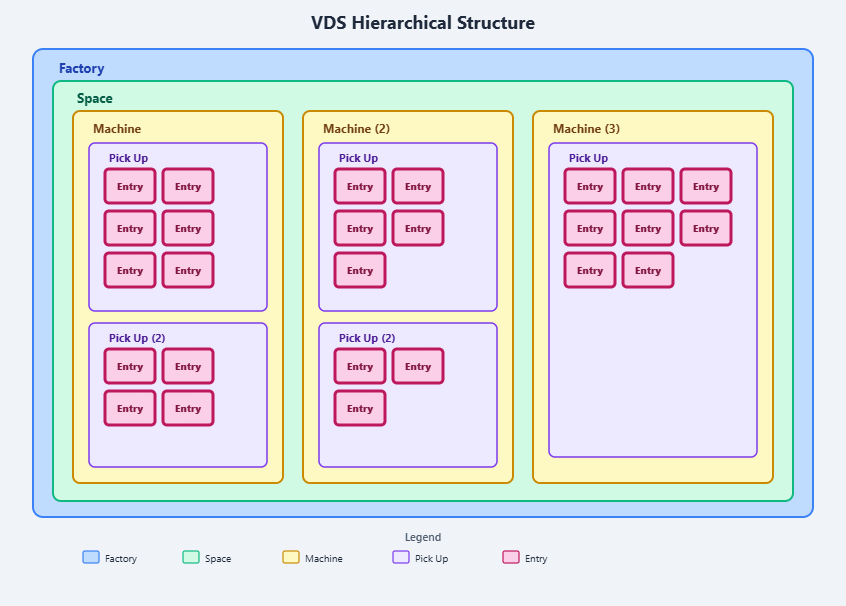Select the Factory container label
This screenshot has height=606, width=846.
tap(81, 69)
